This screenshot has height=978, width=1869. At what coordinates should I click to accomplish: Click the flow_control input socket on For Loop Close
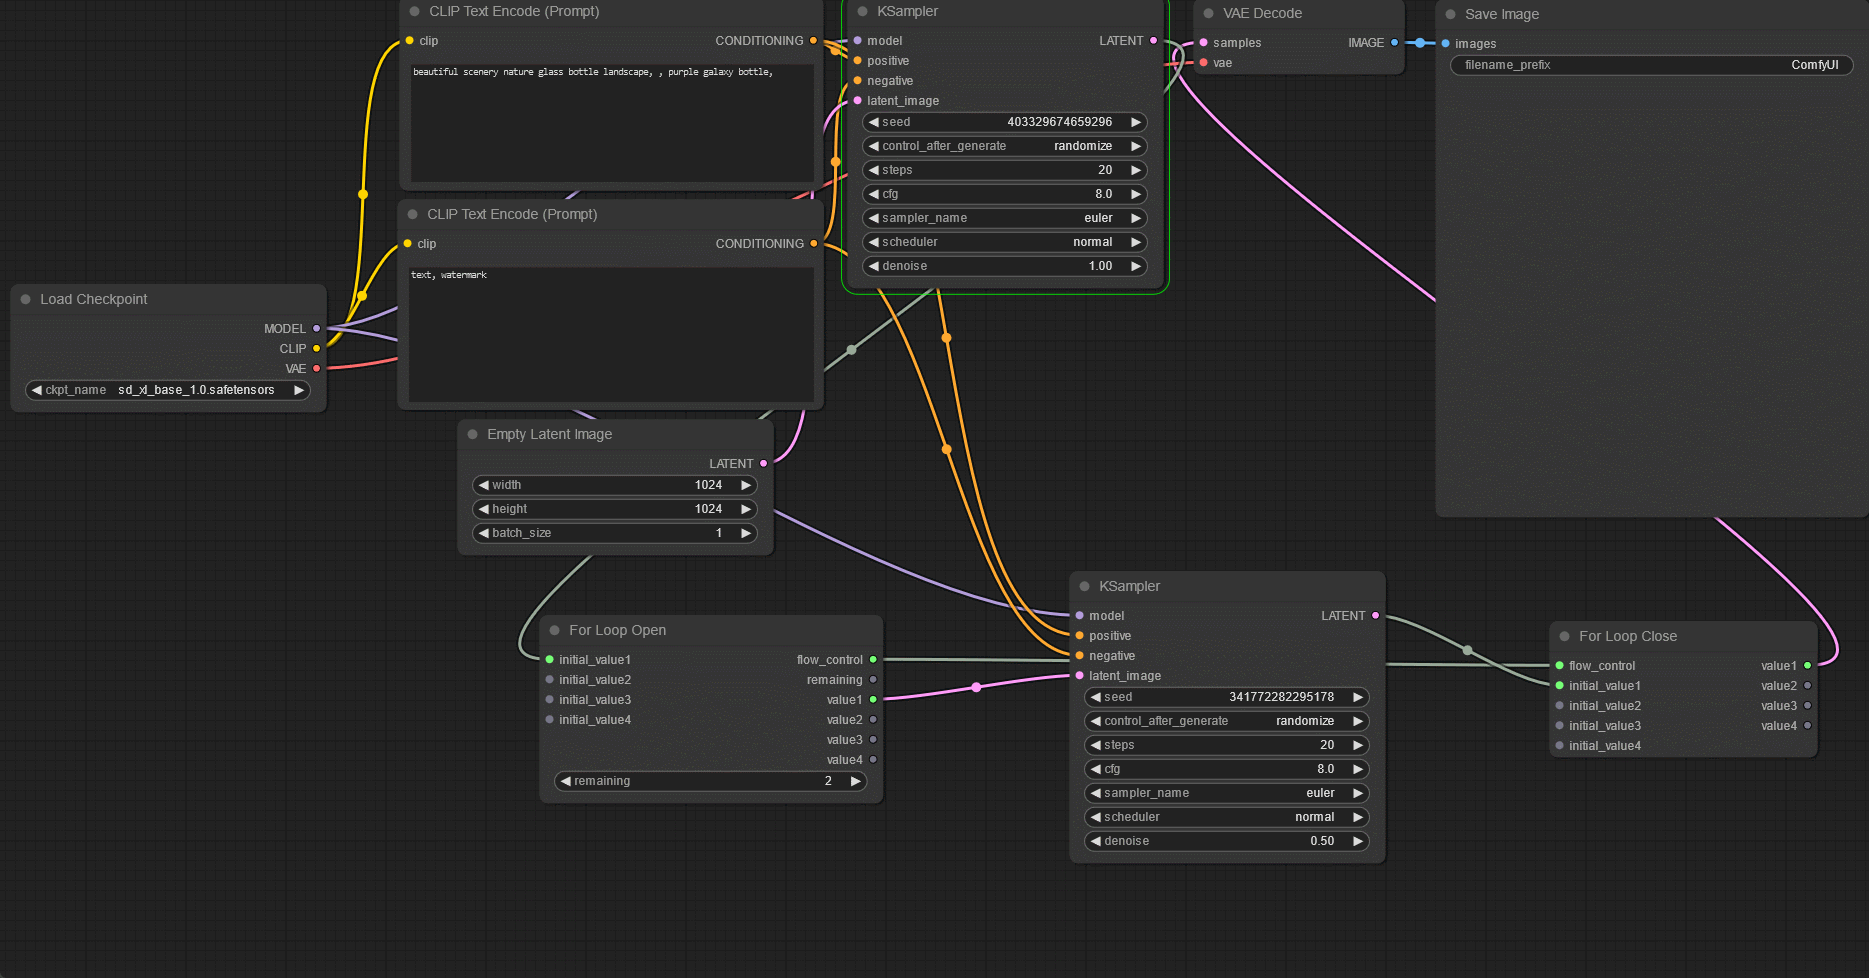[x=1560, y=665]
